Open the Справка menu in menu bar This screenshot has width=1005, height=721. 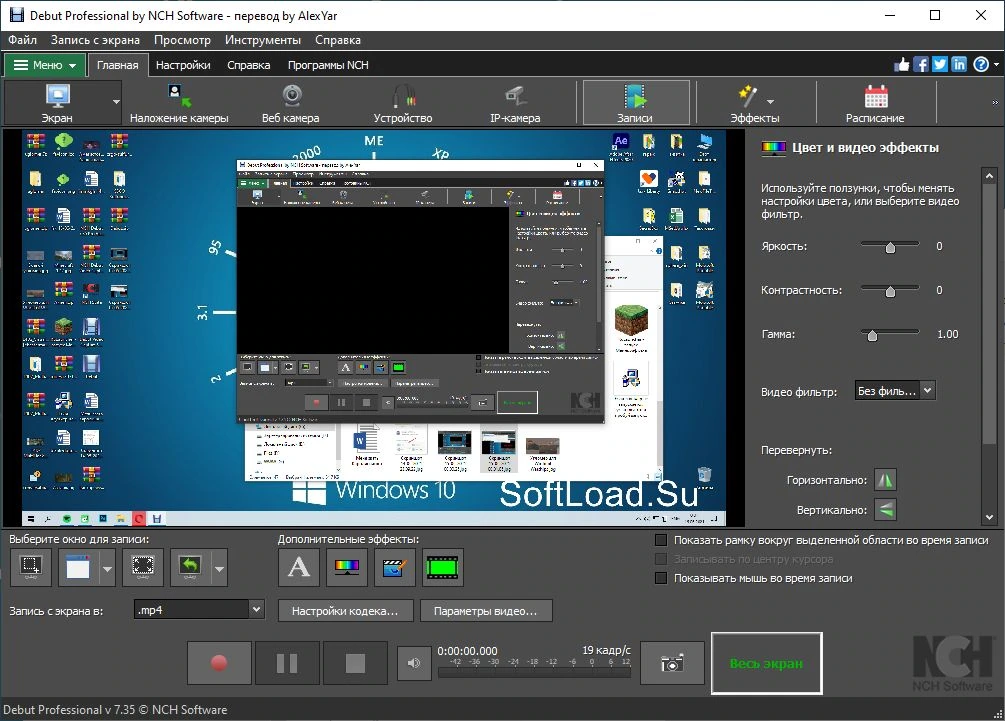click(x=338, y=40)
